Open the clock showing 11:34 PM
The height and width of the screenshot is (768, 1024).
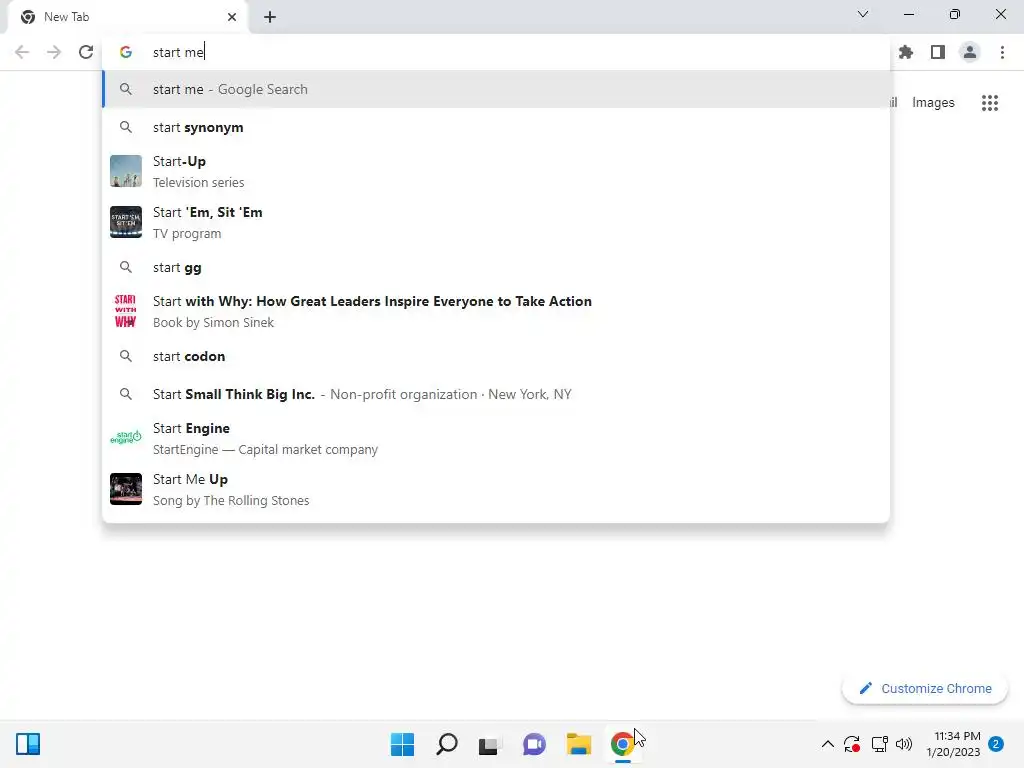pyautogui.click(x=953, y=744)
